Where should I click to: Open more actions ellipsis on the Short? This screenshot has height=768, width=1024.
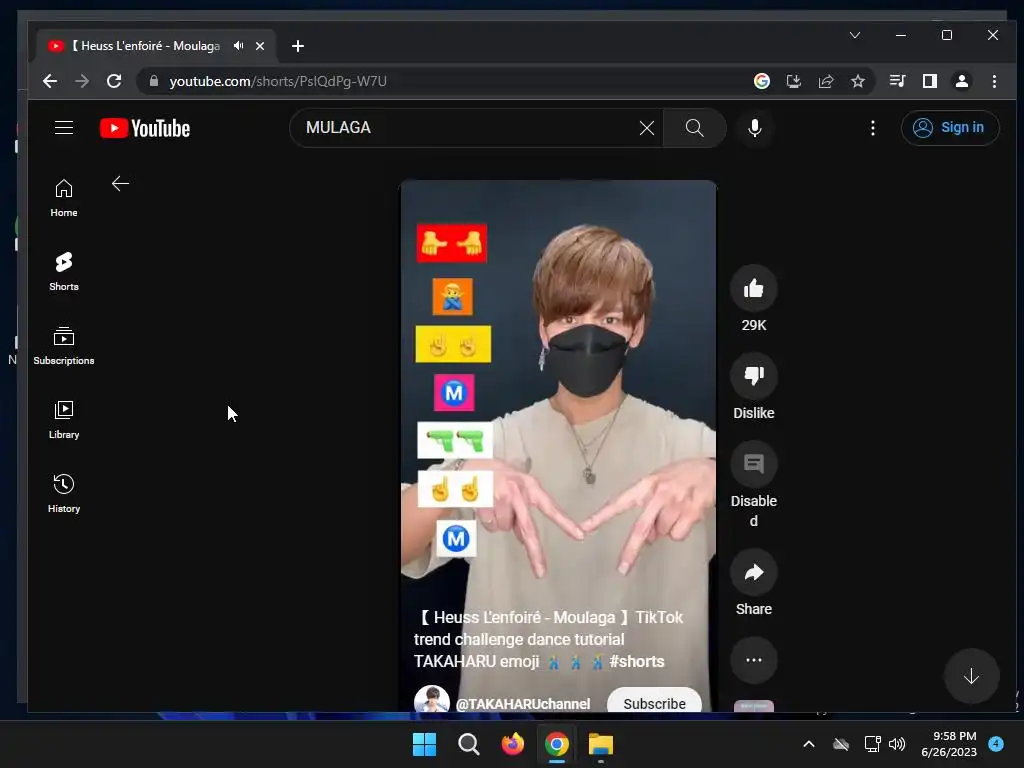pyautogui.click(x=754, y=660)
